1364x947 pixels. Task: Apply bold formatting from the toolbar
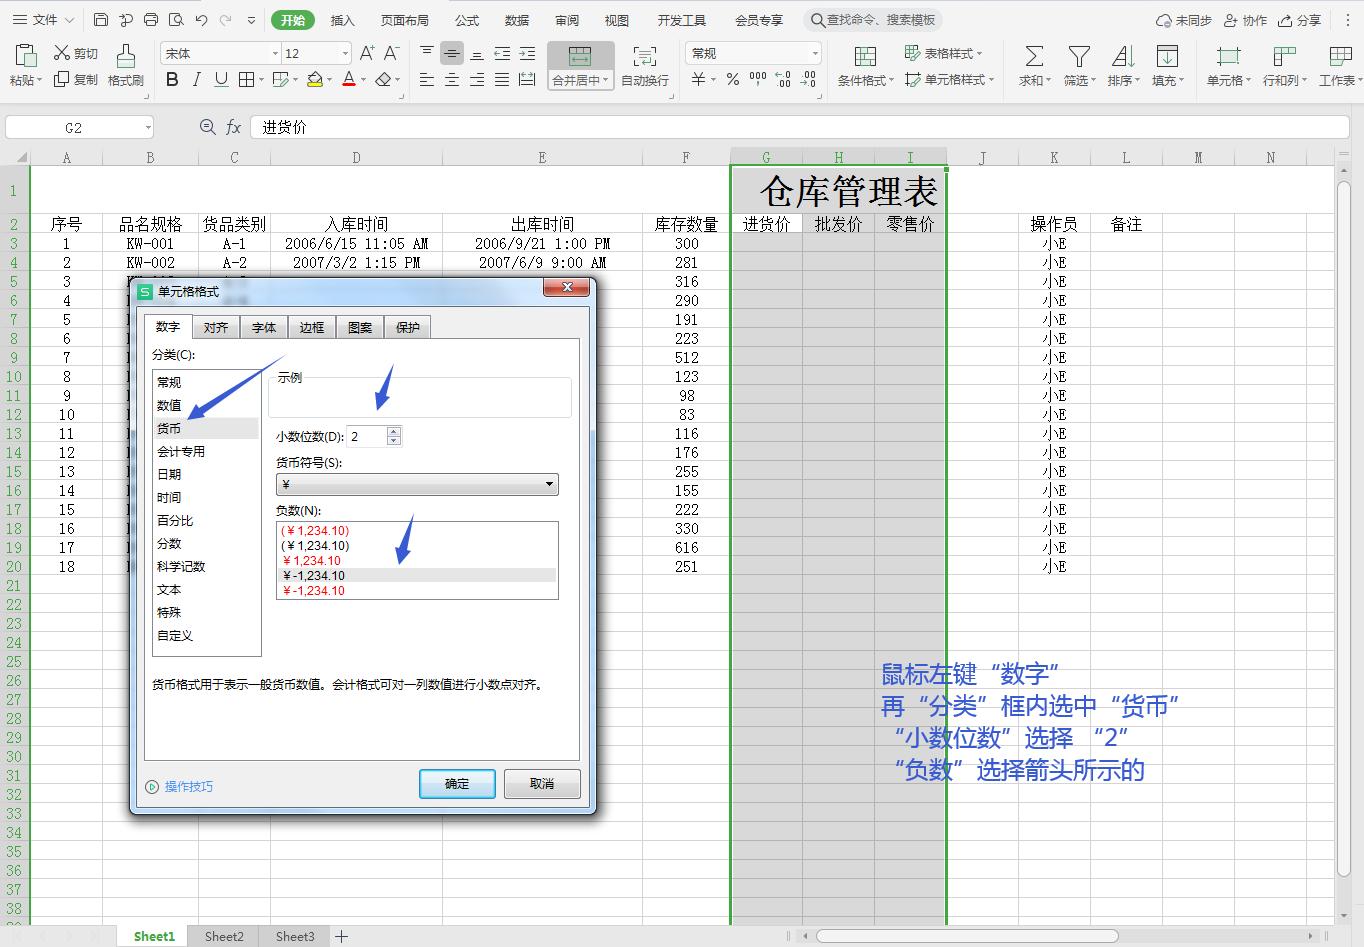[x=171, y=79]
